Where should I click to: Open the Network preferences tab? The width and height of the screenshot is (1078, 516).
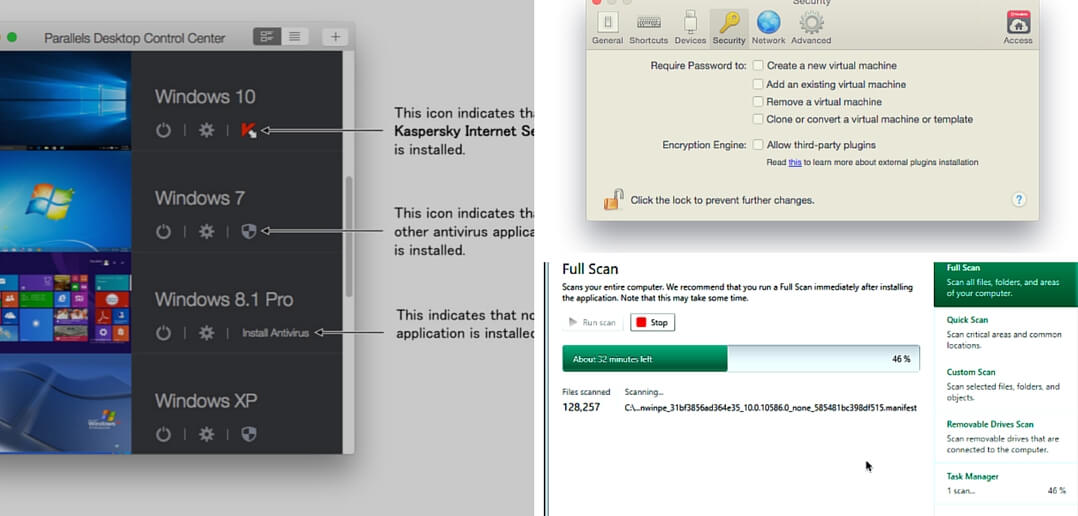click(769, 28)
